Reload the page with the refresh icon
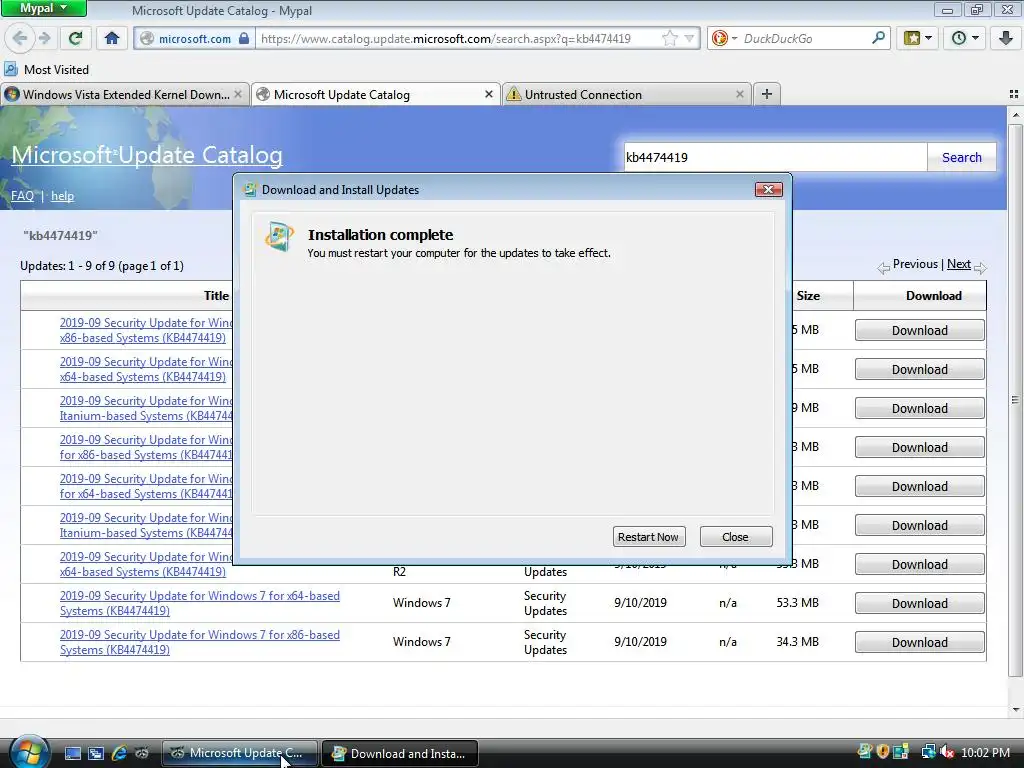Viewport: 1024px width, 768px height. click(x=75, y=38)
